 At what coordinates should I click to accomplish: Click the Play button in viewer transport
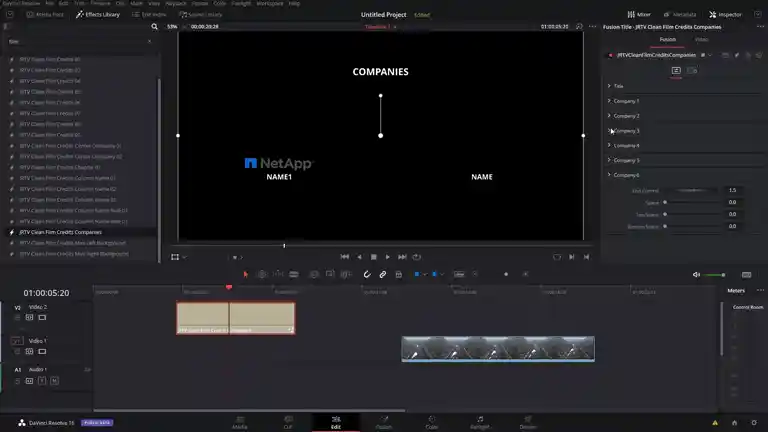[387, 257]
